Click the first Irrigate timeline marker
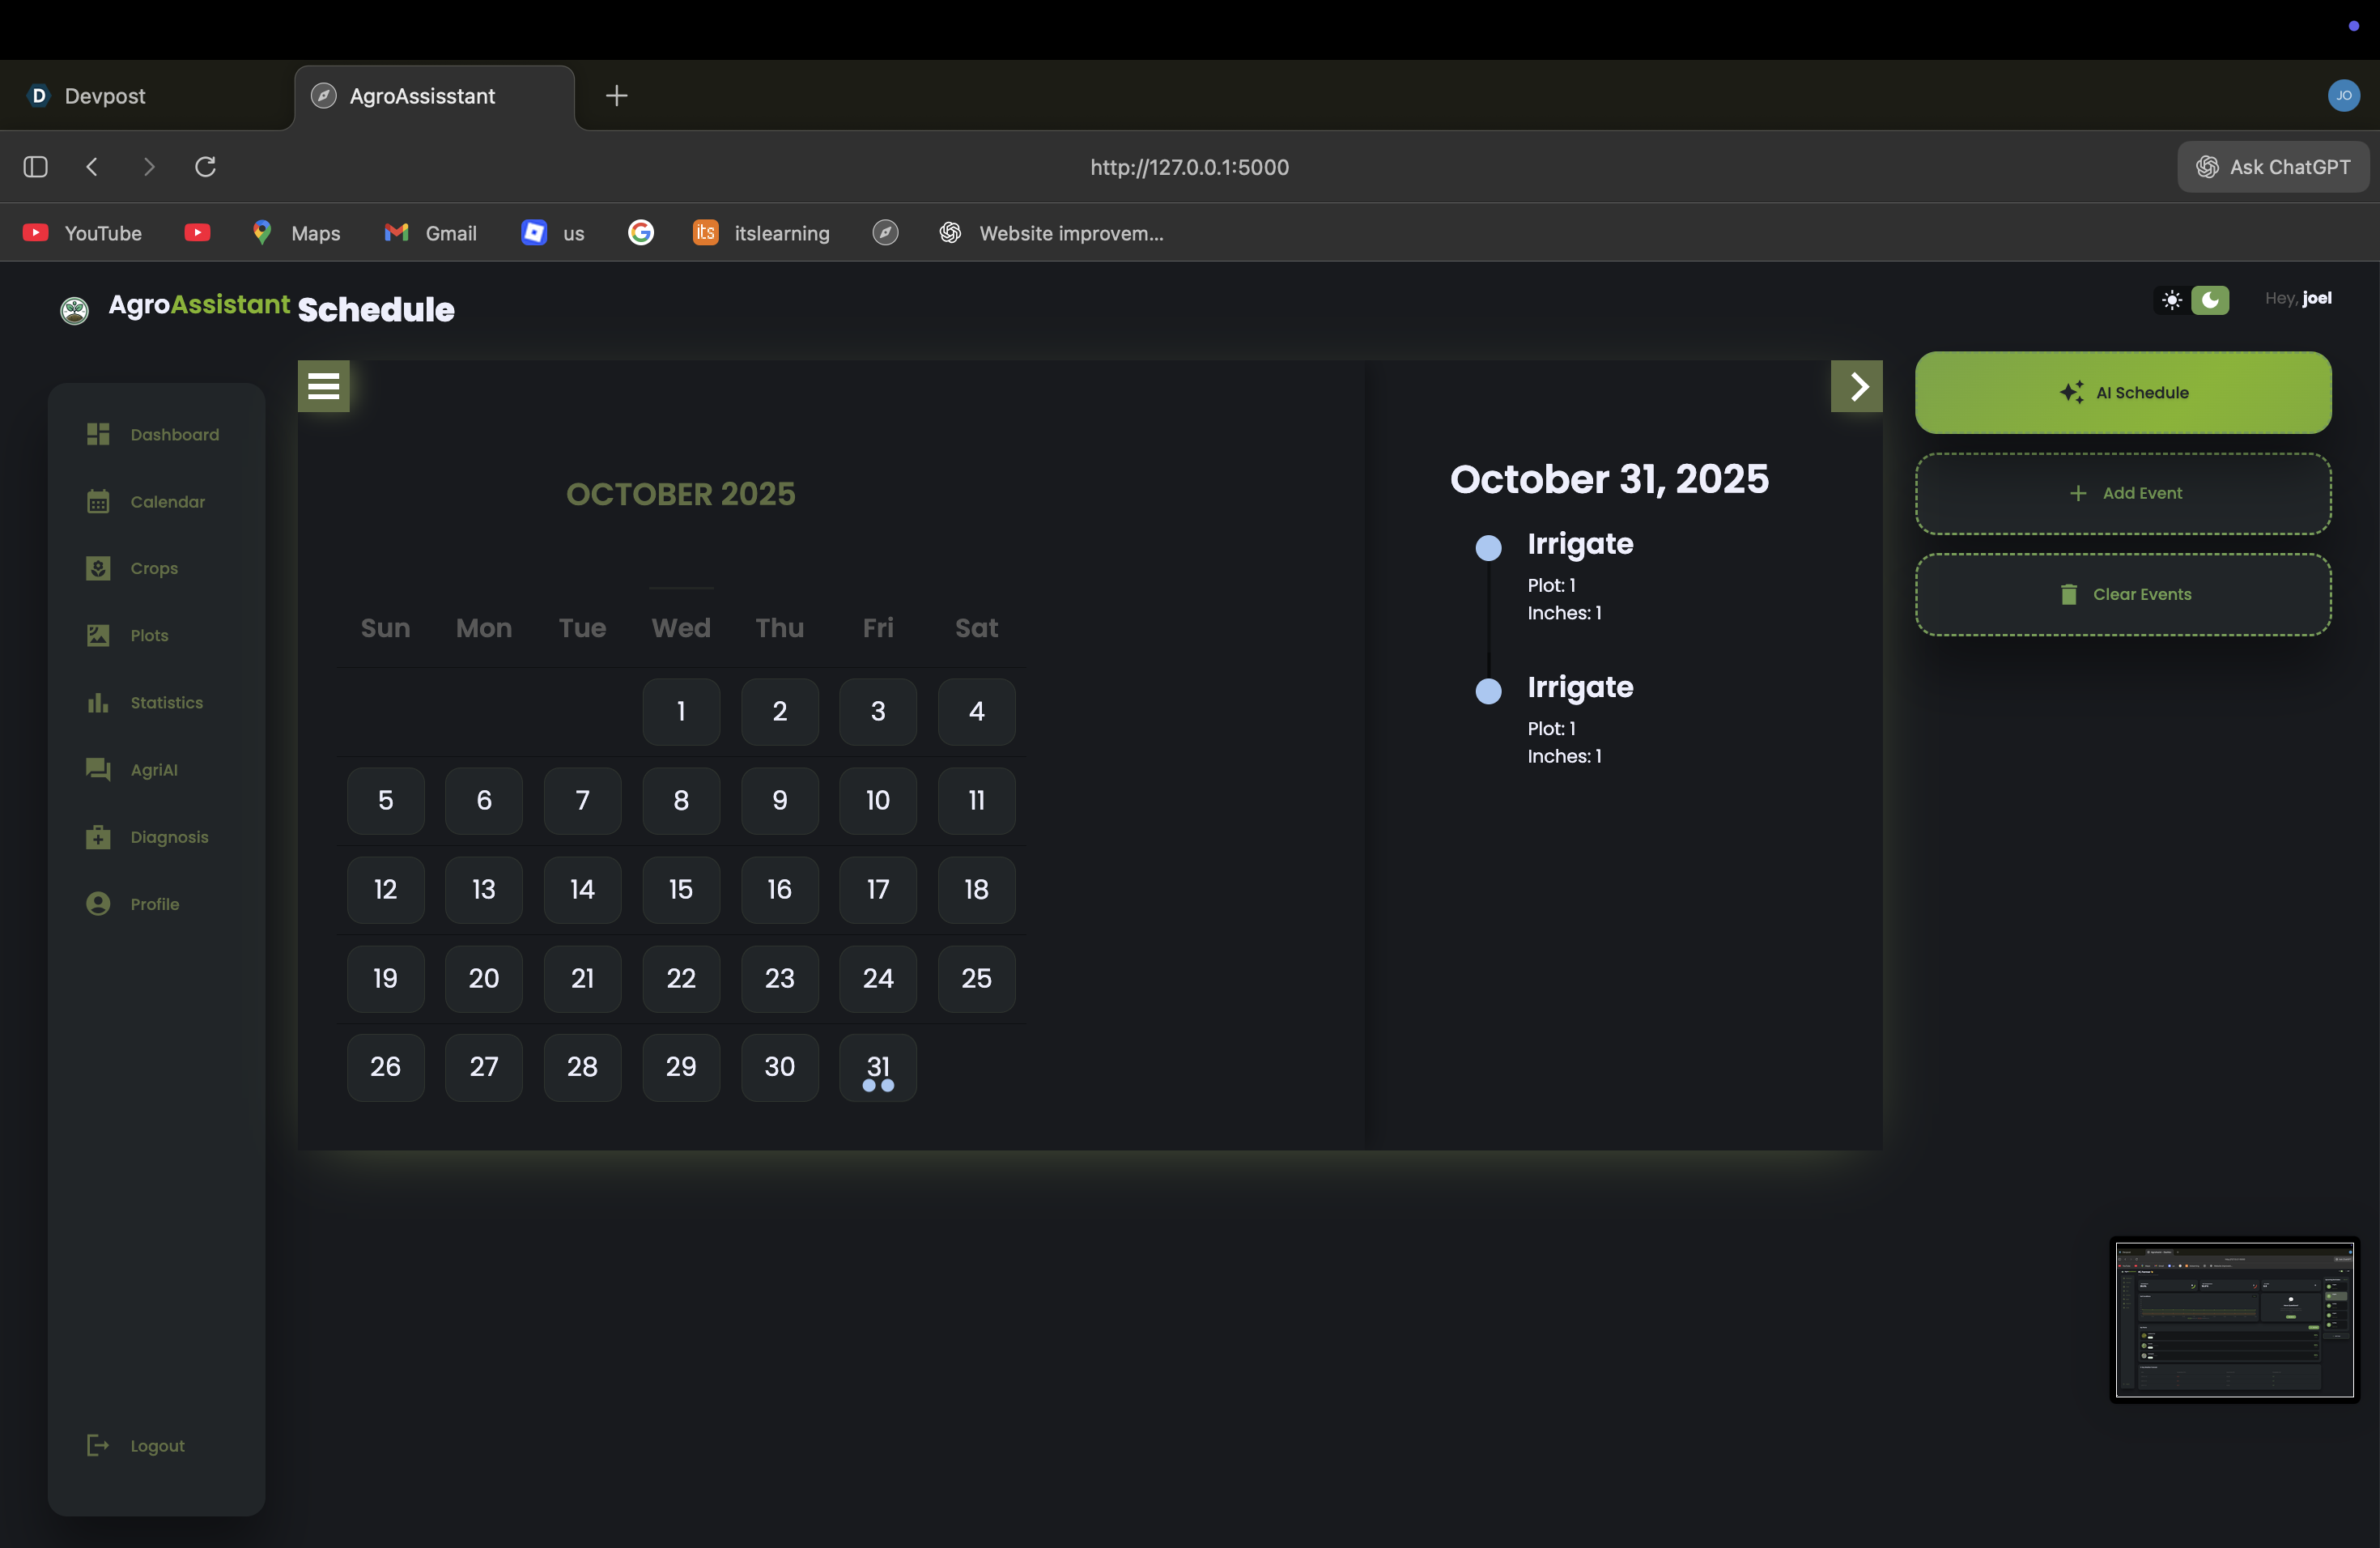 (x=1488, y=548)
